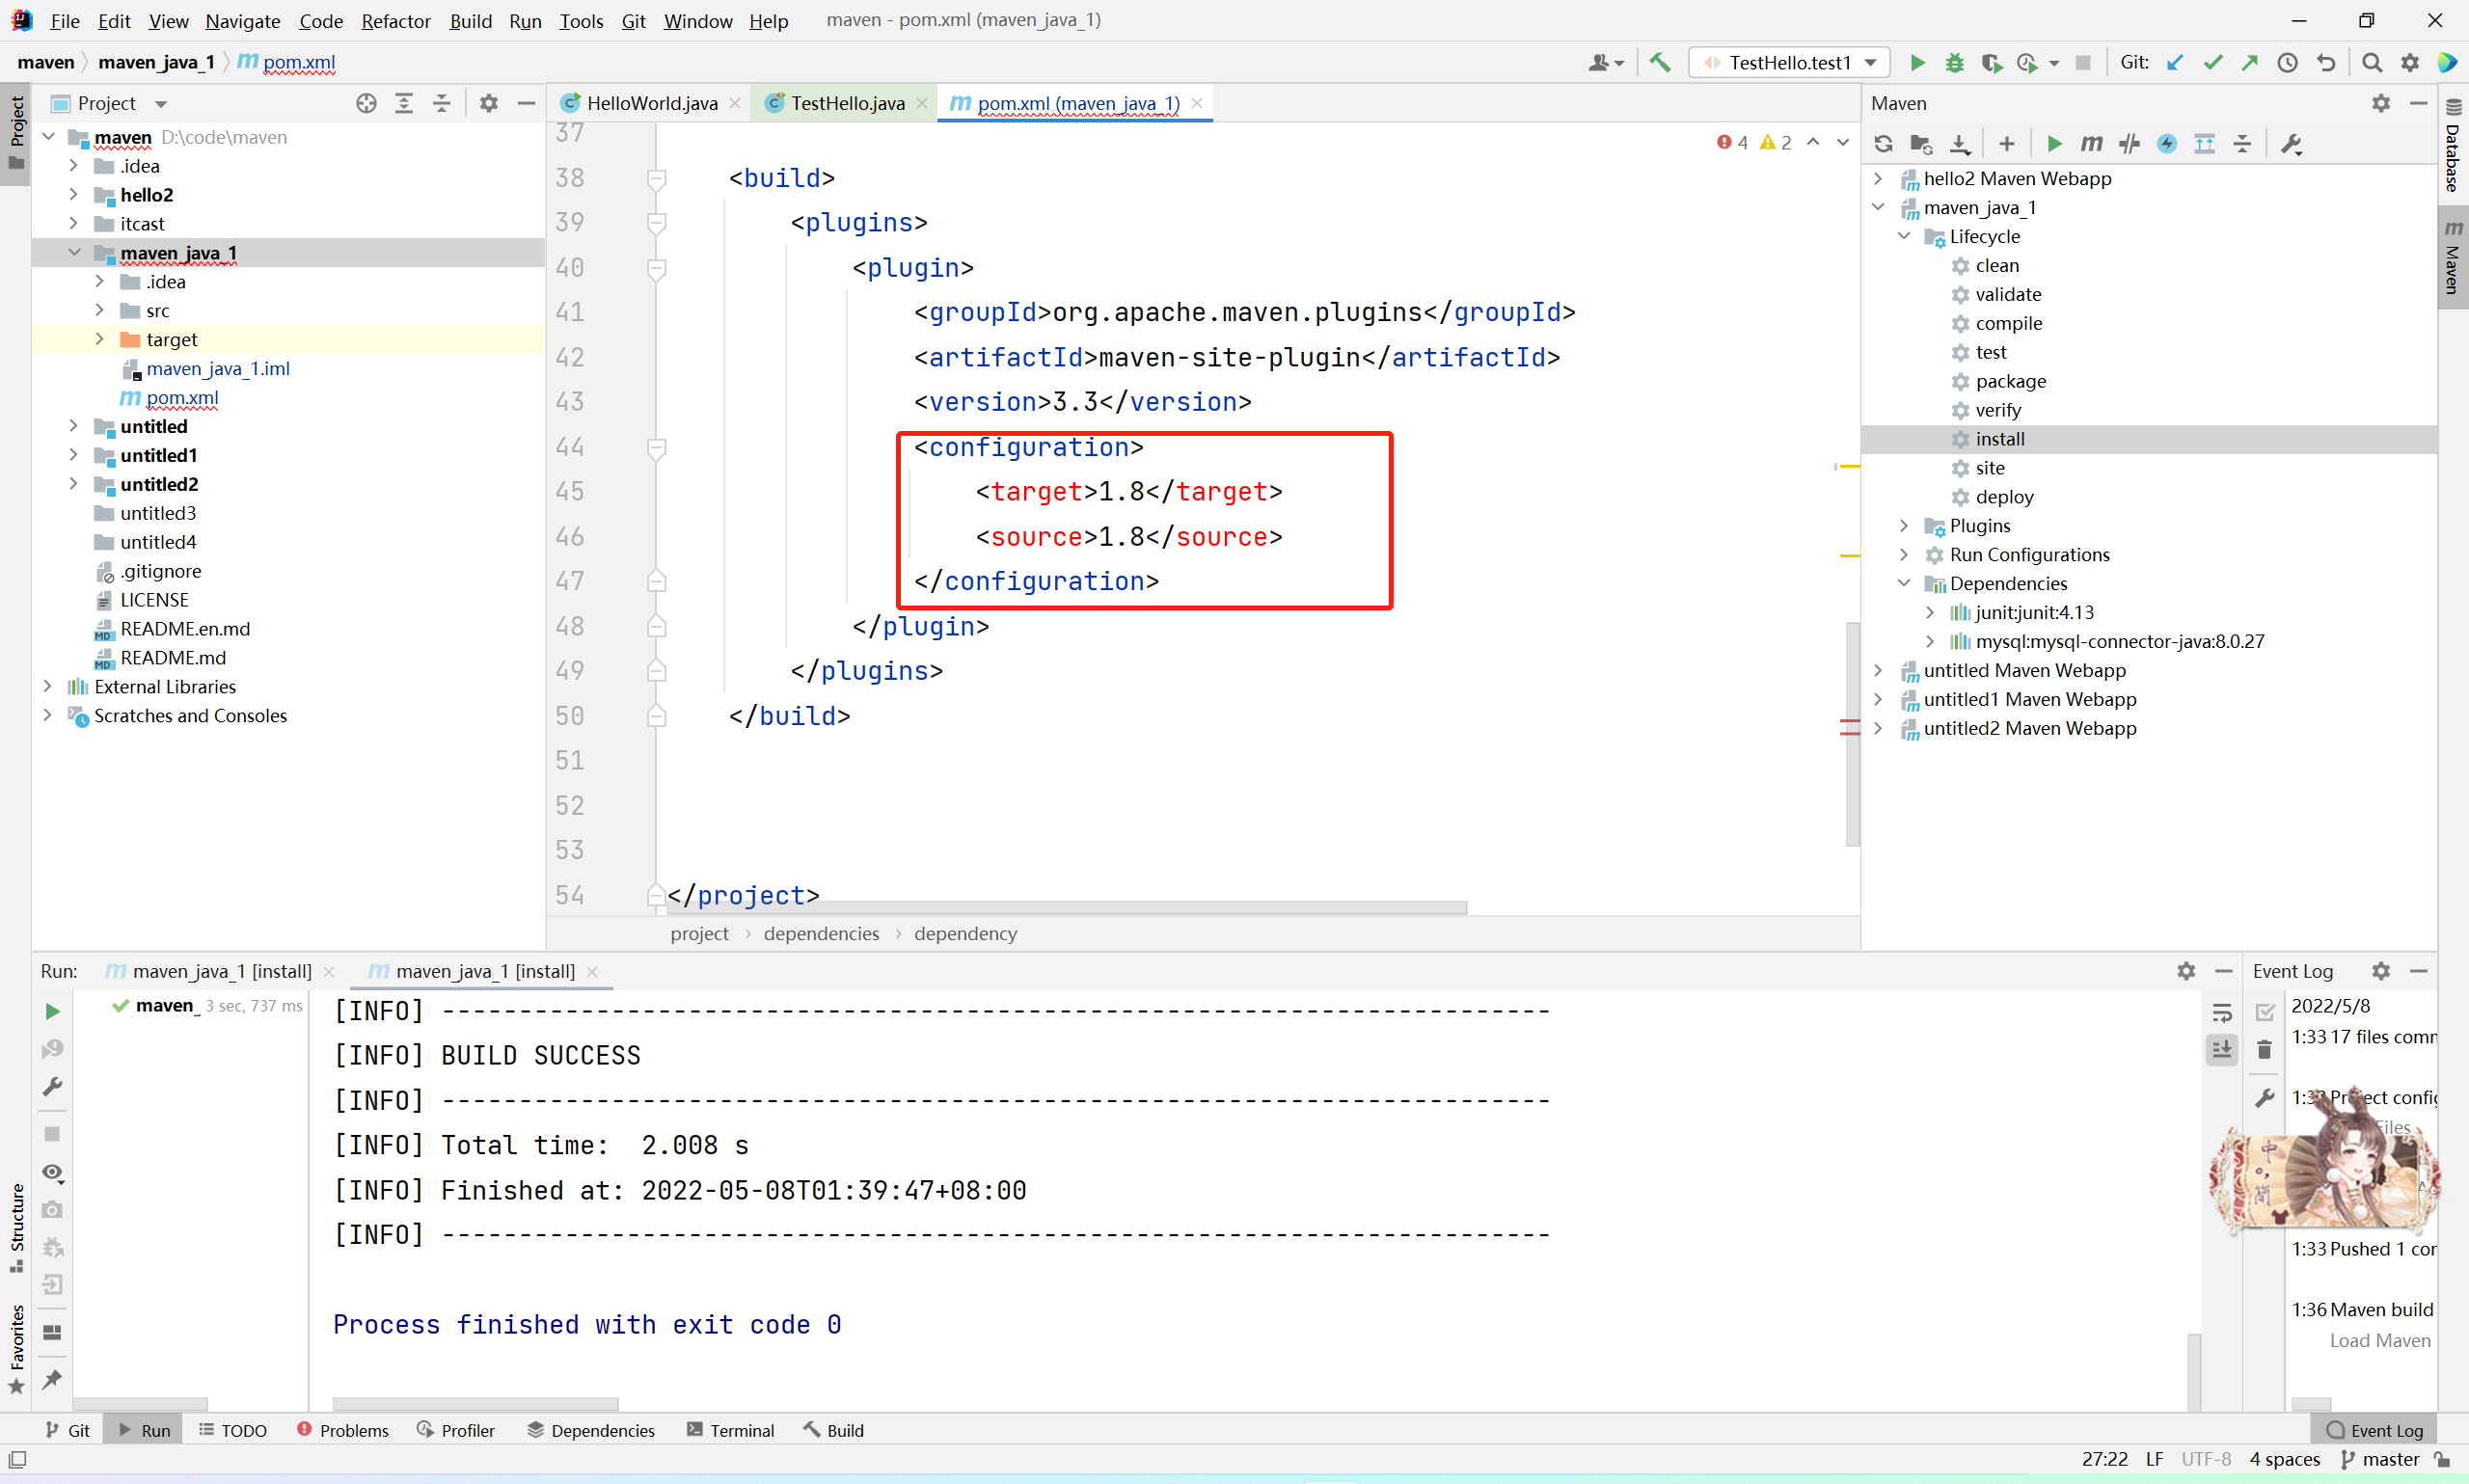The width and height of the screenshot is (2469, 1484).
Task: Click the master branch in the status bar
Action: pos(2389,1459)
